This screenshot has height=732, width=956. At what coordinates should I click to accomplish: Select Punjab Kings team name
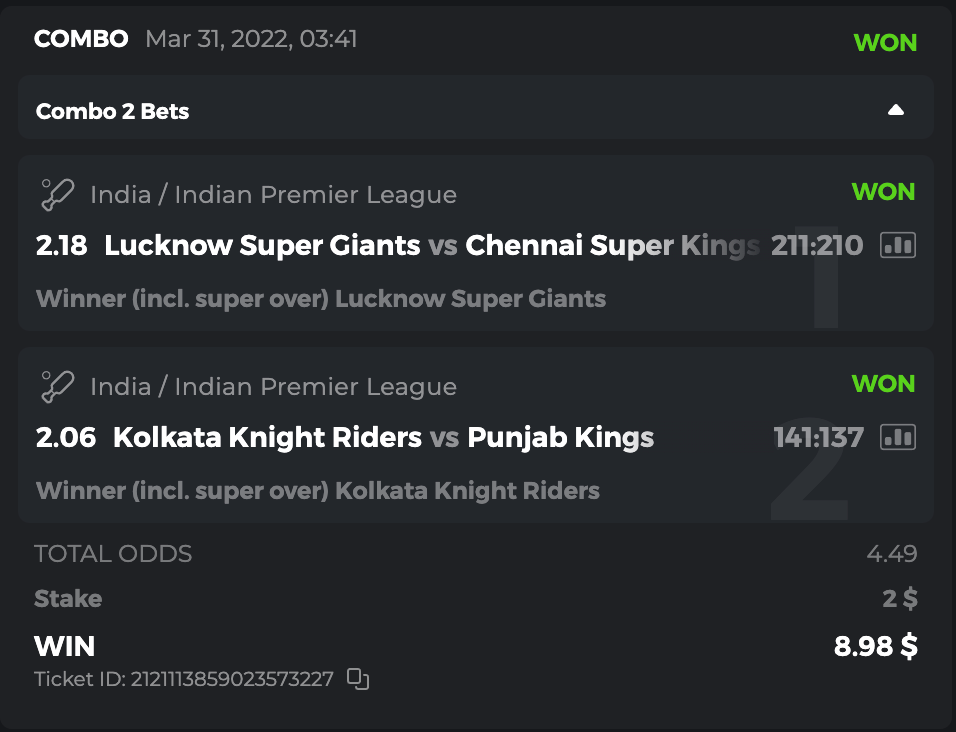[x=560, y=437]
